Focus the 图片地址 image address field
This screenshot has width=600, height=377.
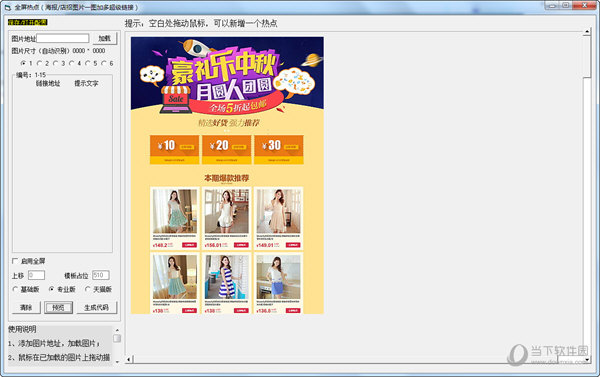coord(63,38)
